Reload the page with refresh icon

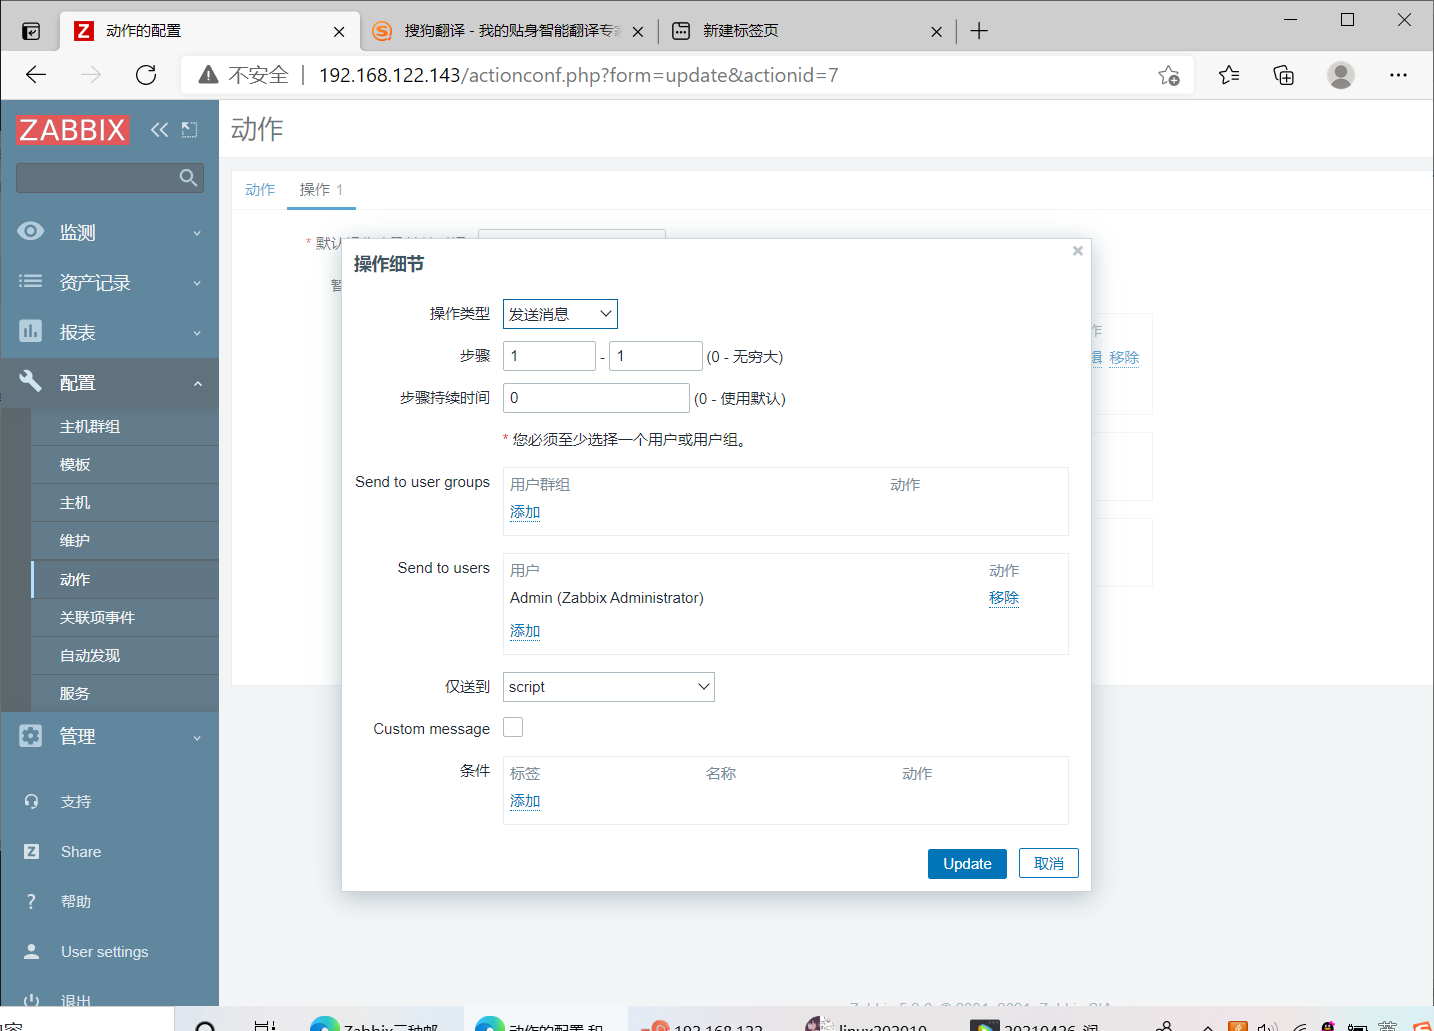146,75
